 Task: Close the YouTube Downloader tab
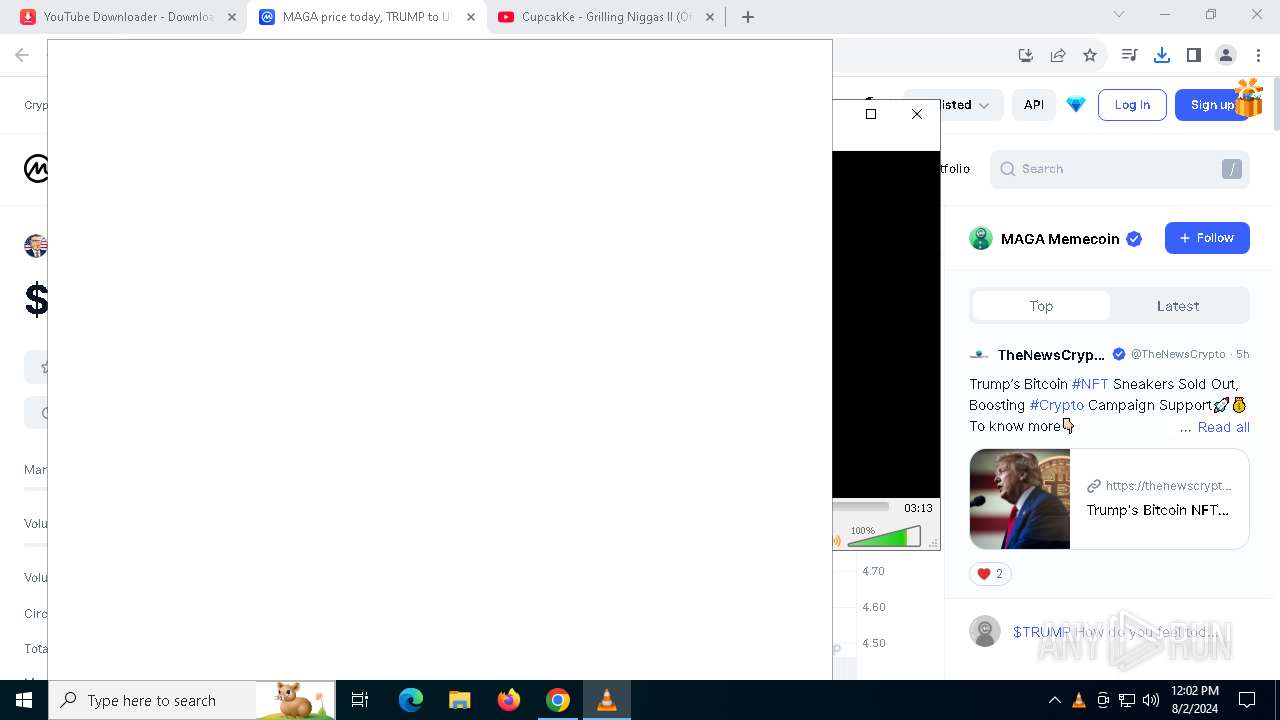point(232,17)
